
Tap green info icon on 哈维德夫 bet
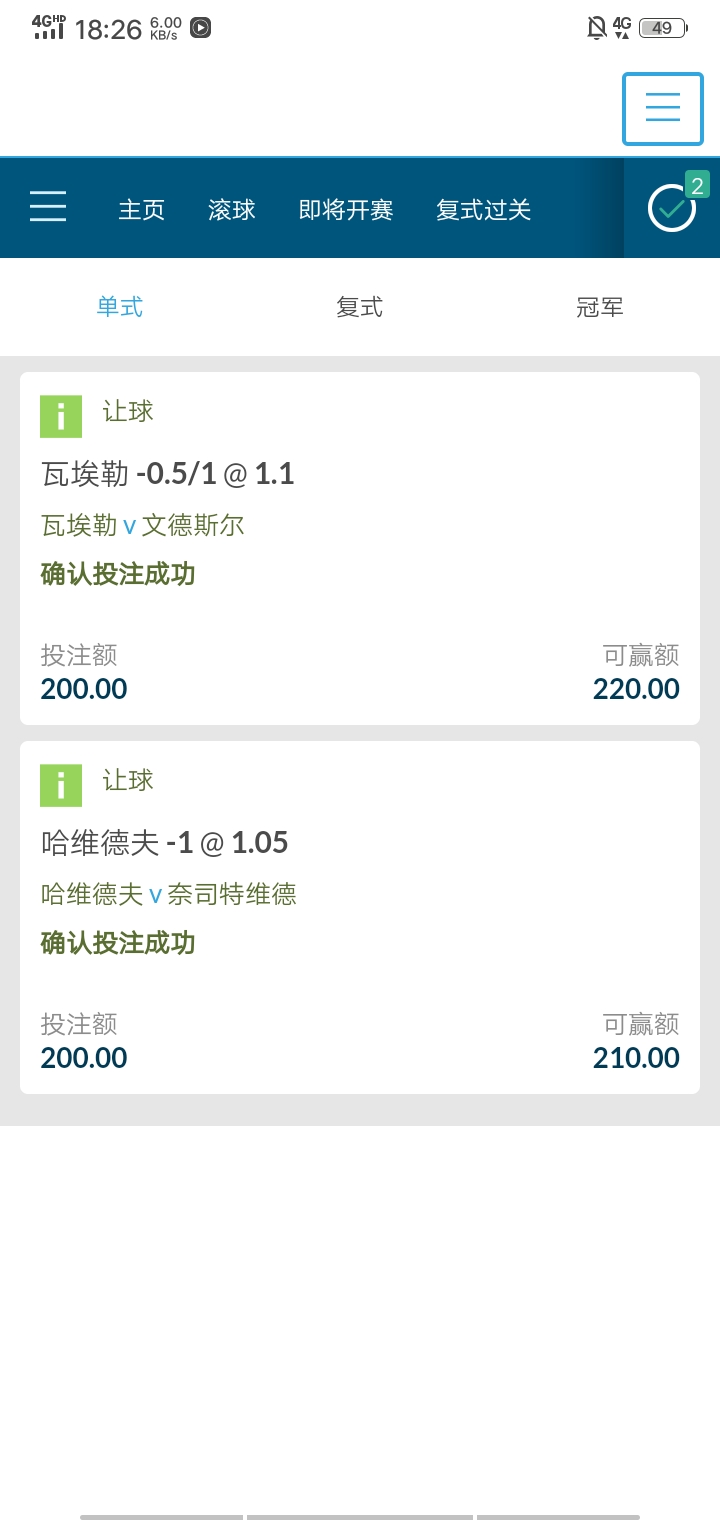pos(61,786)
